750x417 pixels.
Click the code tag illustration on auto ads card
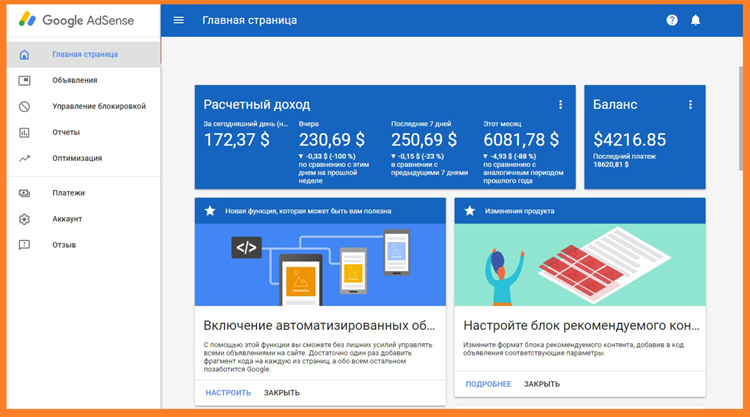pyautogui.click(x=246, y=247)
